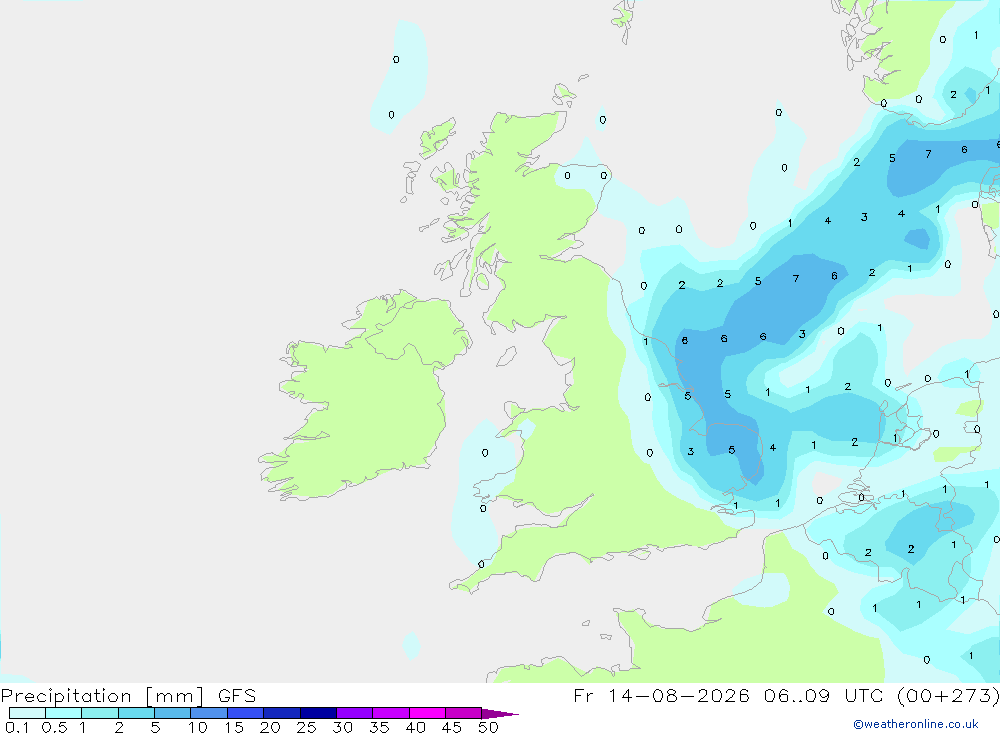Click the 50 legend scale label
Viewport: 1000px width, 733px height.
coord(488,727)
